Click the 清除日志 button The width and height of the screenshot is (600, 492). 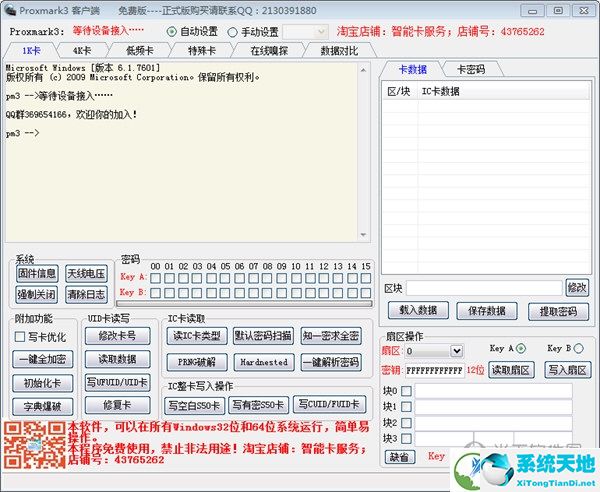point(86,294)
